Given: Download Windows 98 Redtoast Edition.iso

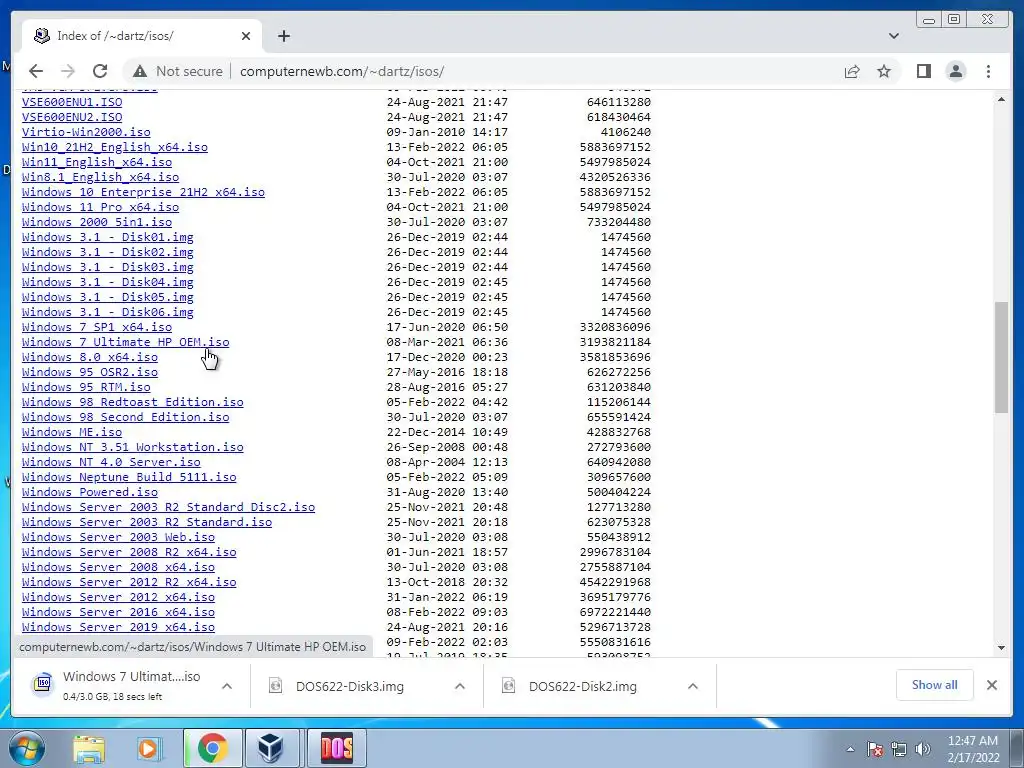Looking at the screenshot, I should (133, 402).
